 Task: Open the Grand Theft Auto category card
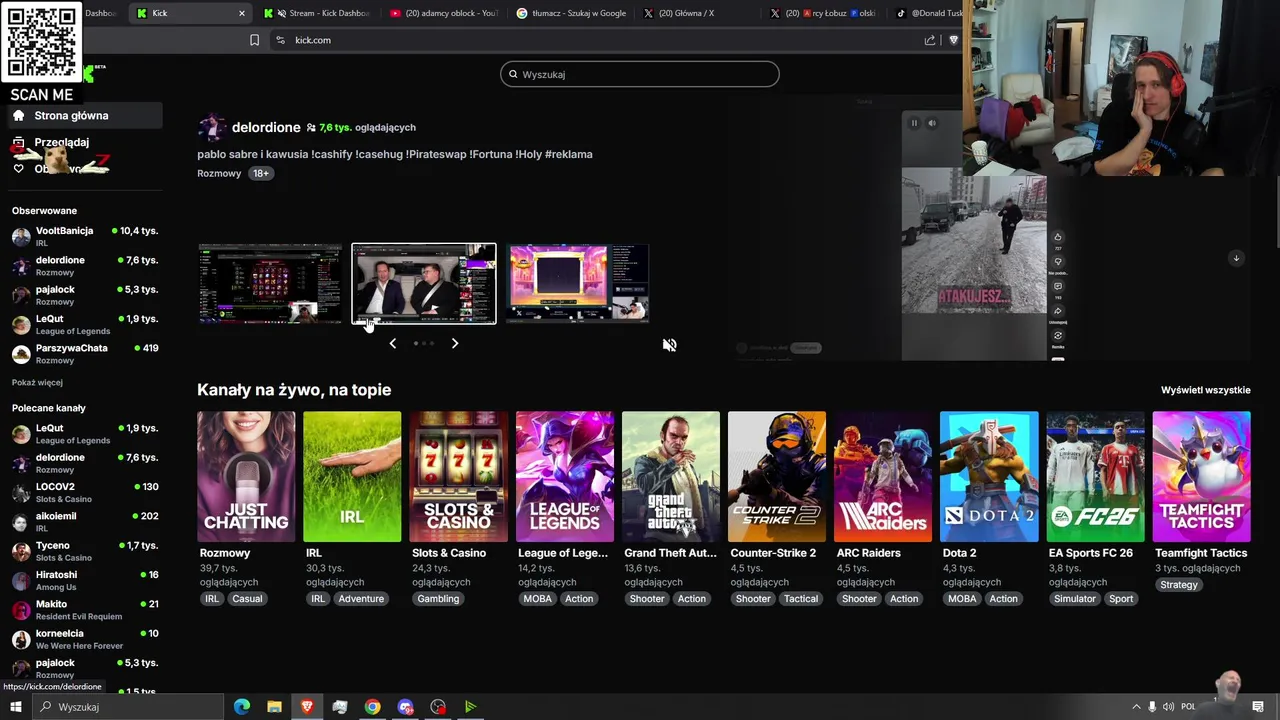670,476
